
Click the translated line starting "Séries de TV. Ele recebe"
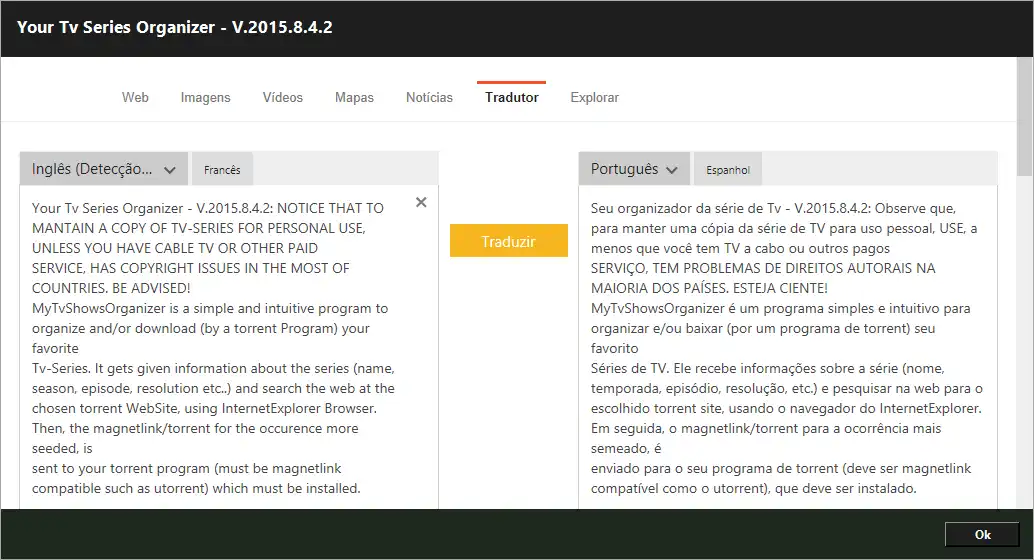(768, 368)
